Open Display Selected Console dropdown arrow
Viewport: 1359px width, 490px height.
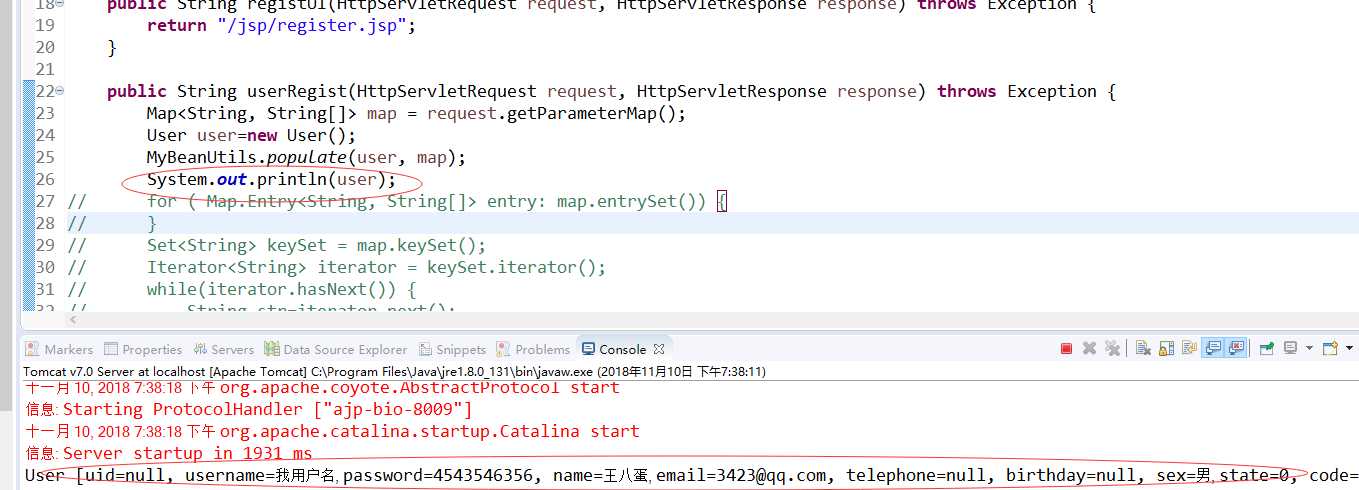click(1309, 348)
